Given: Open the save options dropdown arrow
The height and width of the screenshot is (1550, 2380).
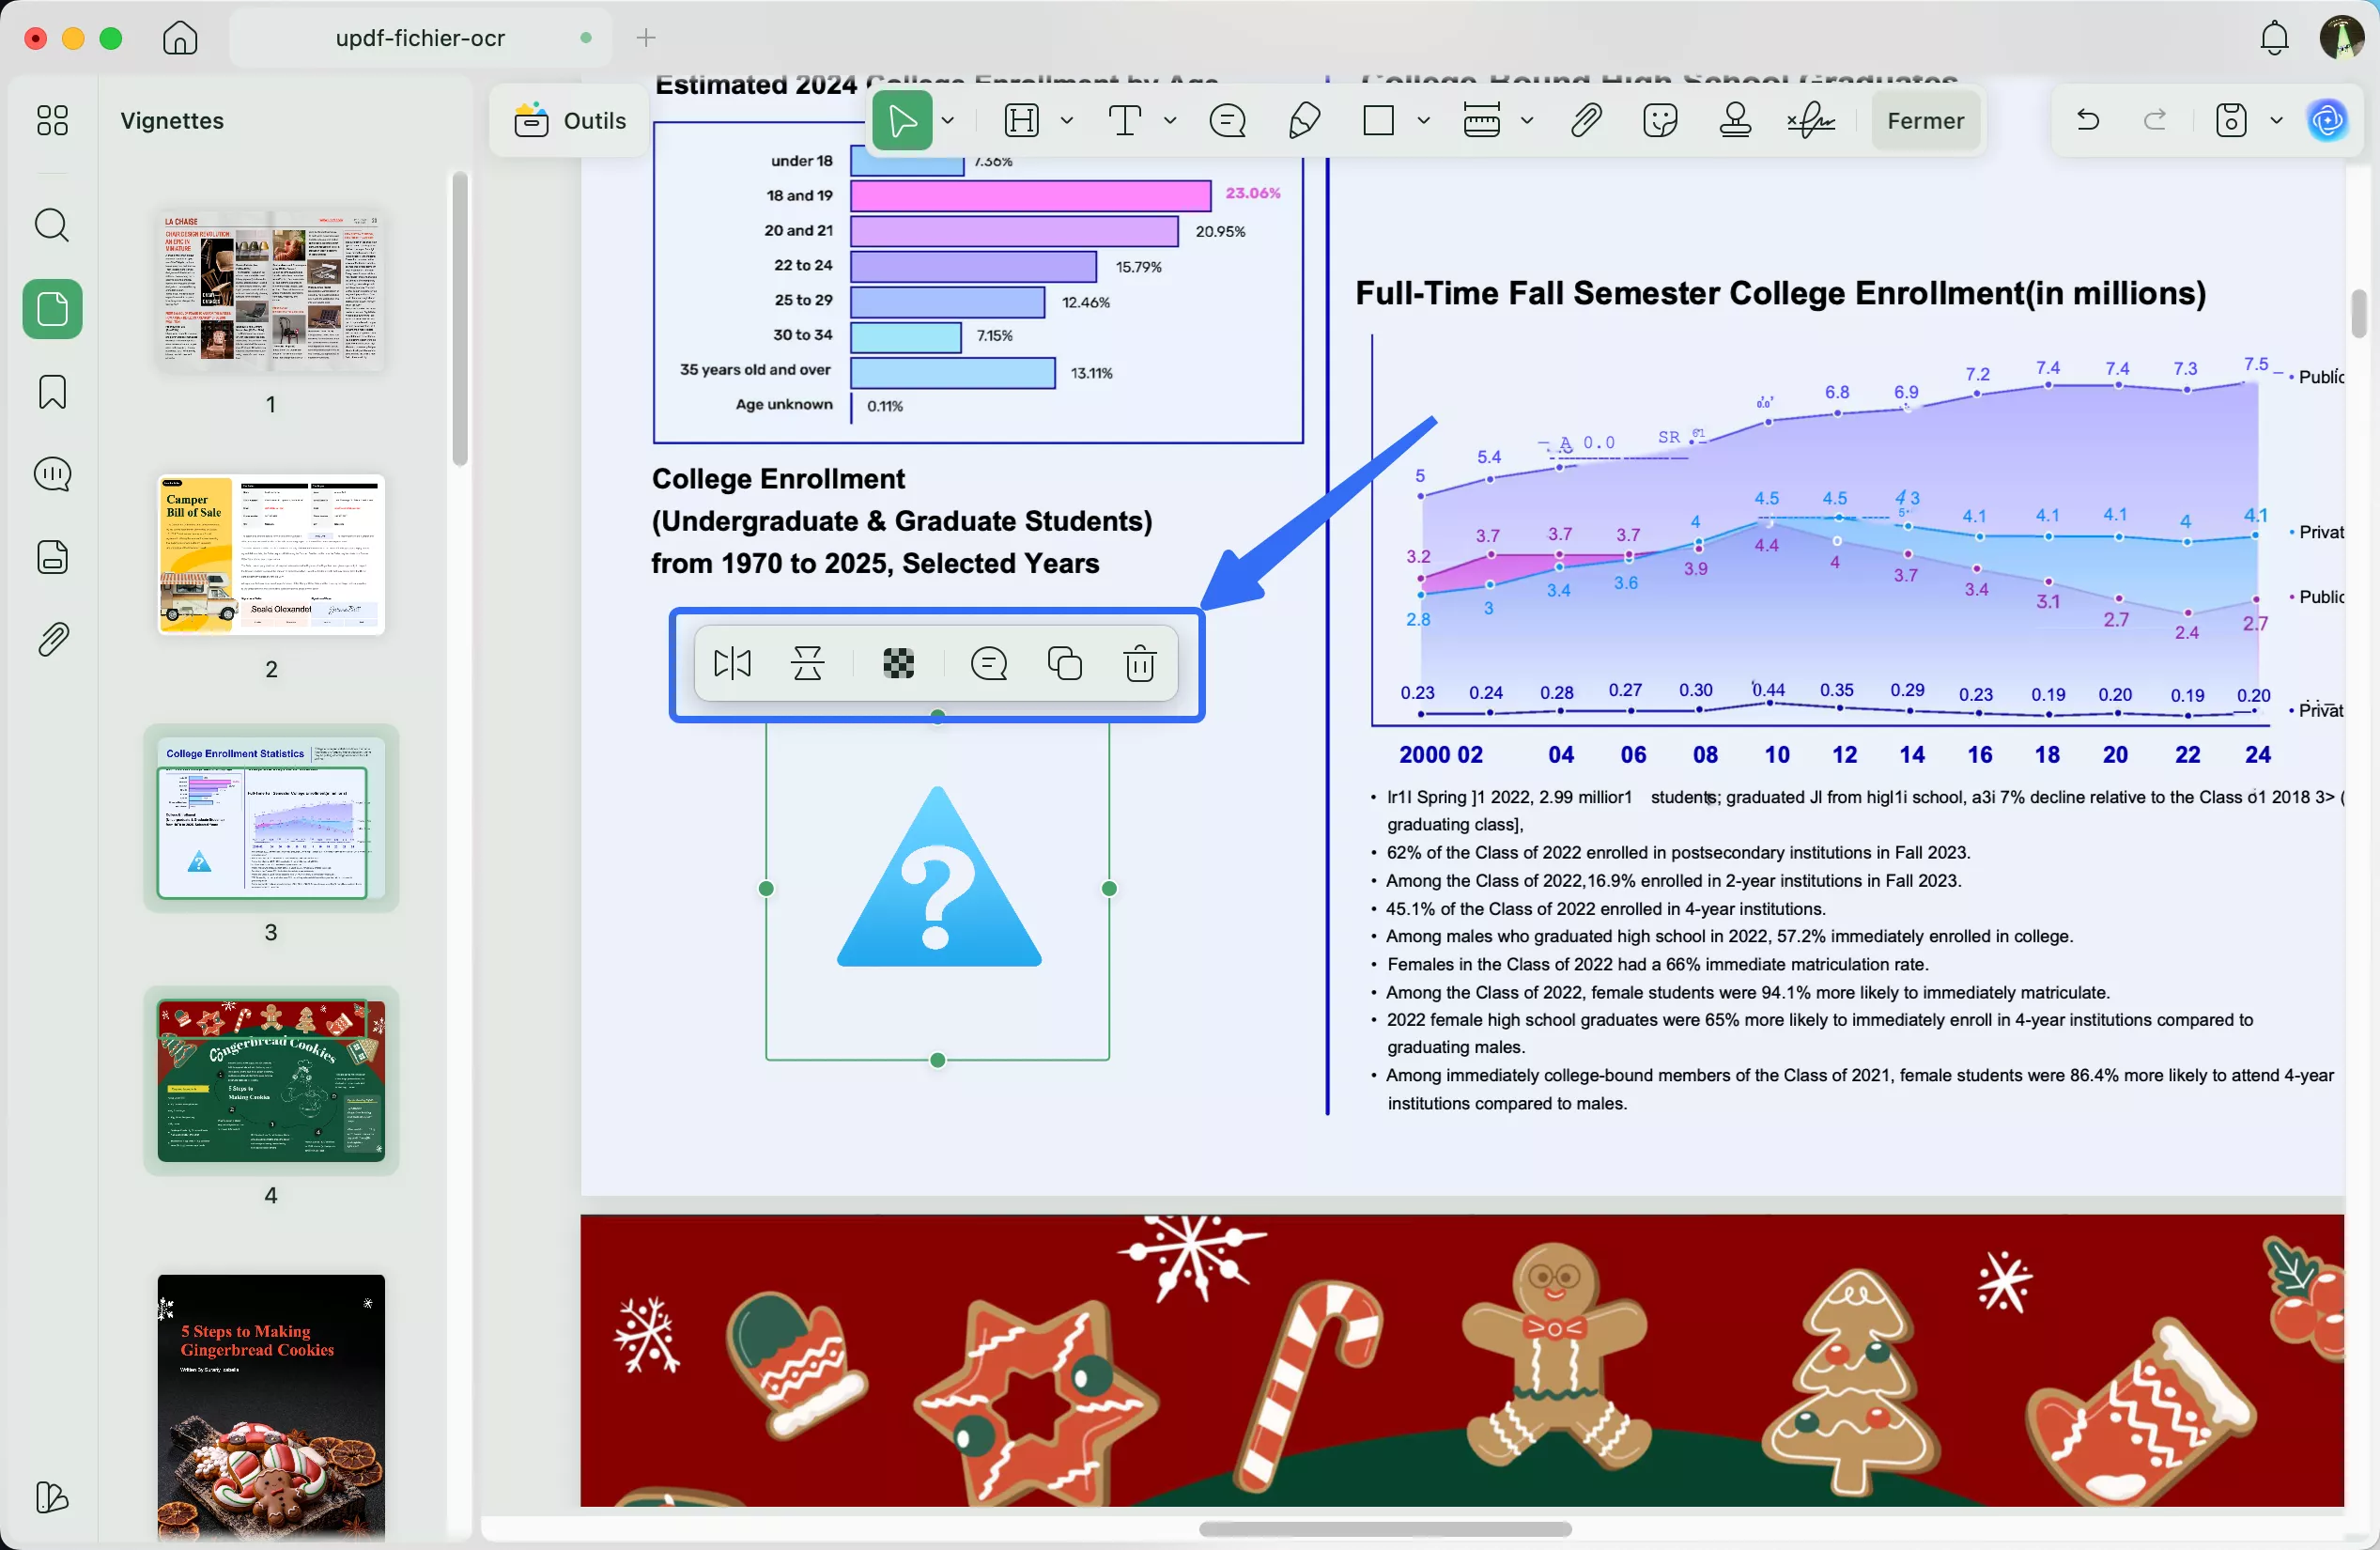Looking at the screenshot, I should (2277, 121).
